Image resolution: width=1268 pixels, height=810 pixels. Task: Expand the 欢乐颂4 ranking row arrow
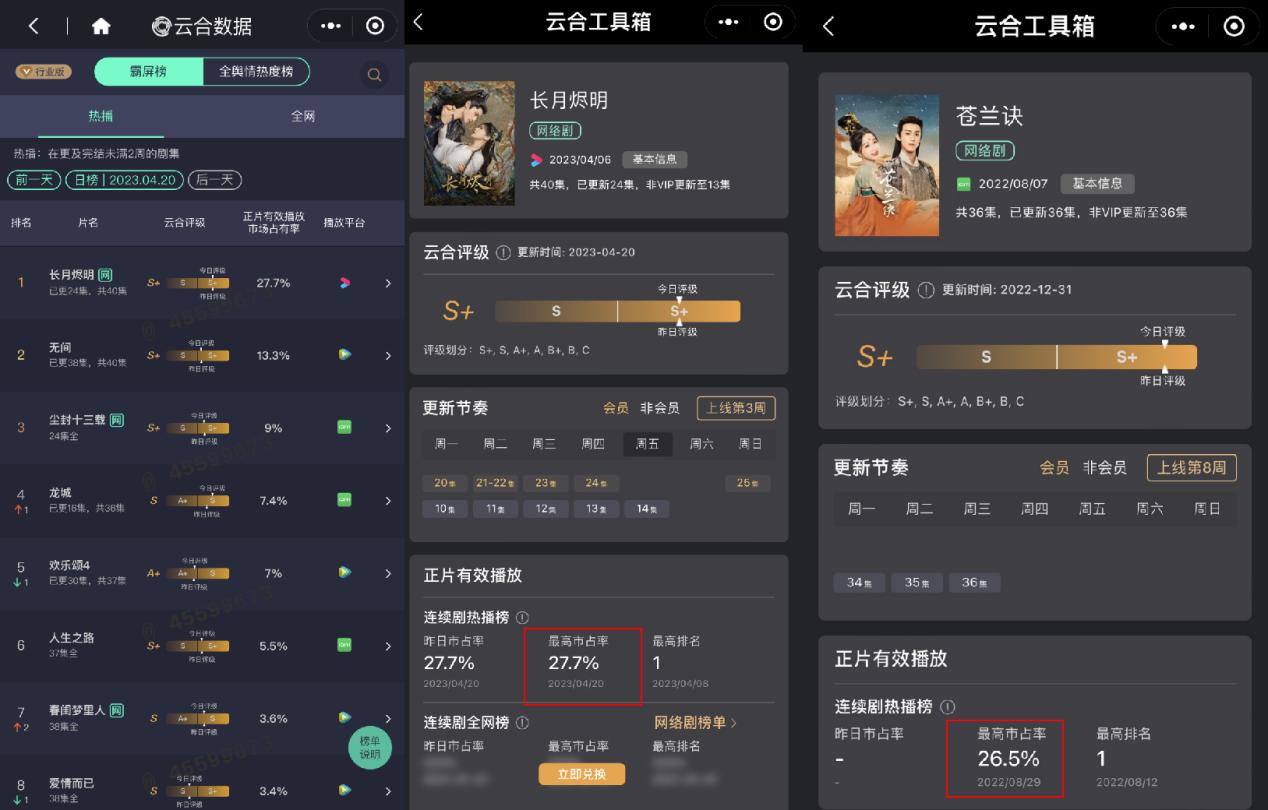coord(388,573)
